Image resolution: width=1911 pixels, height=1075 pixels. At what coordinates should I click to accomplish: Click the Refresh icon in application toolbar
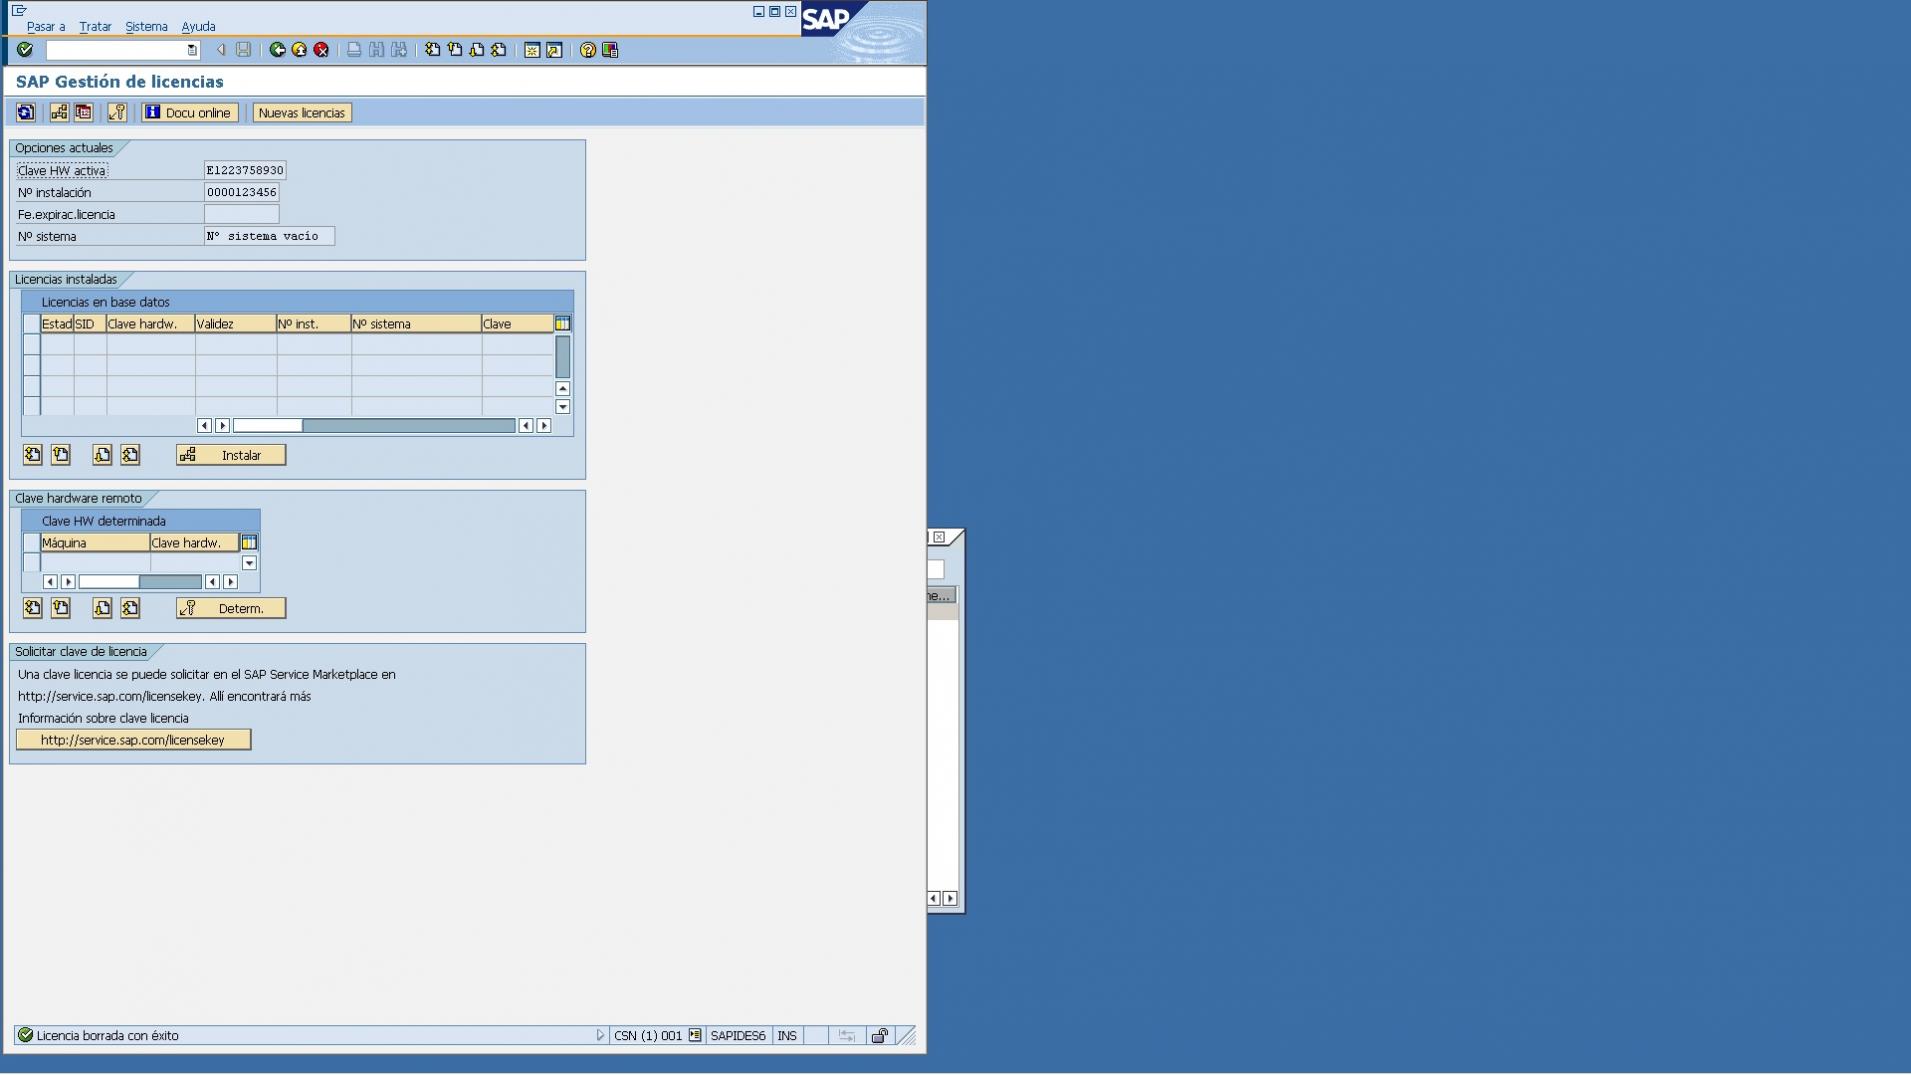click(x=26, y=113)
